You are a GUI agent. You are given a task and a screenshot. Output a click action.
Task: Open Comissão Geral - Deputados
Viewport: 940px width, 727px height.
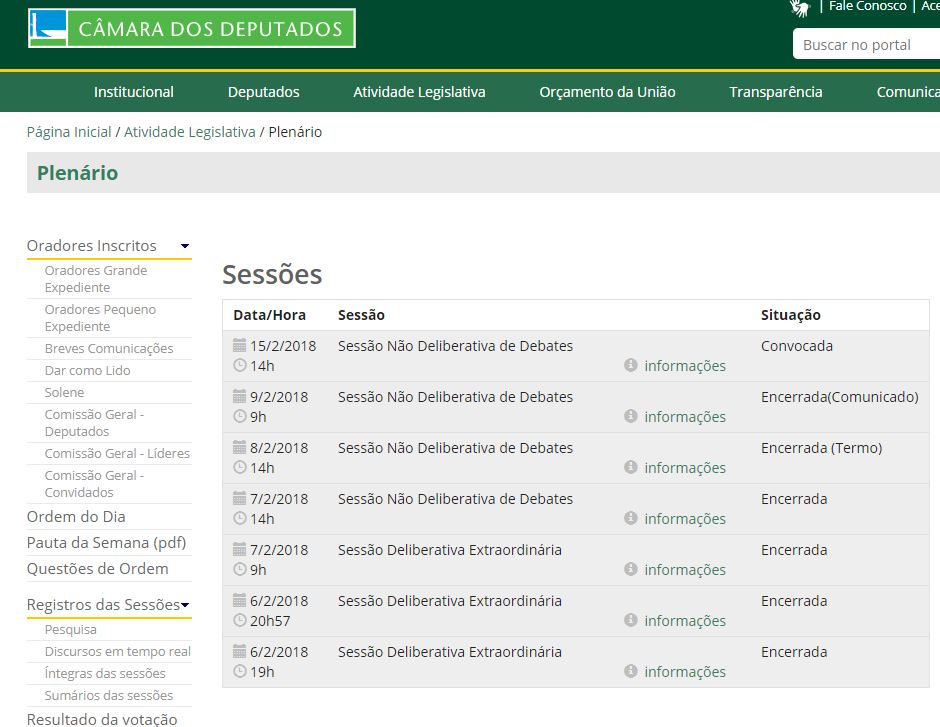coord(94,423)
